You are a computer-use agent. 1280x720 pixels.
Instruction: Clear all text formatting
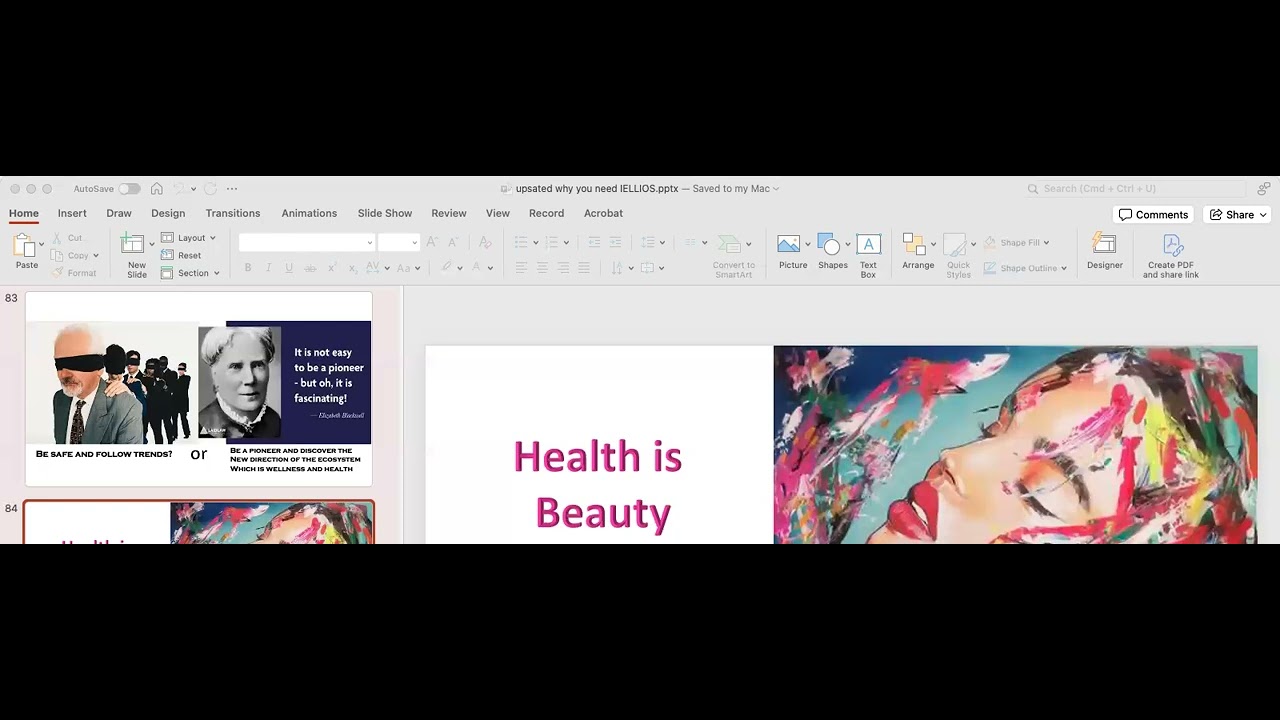485,242
